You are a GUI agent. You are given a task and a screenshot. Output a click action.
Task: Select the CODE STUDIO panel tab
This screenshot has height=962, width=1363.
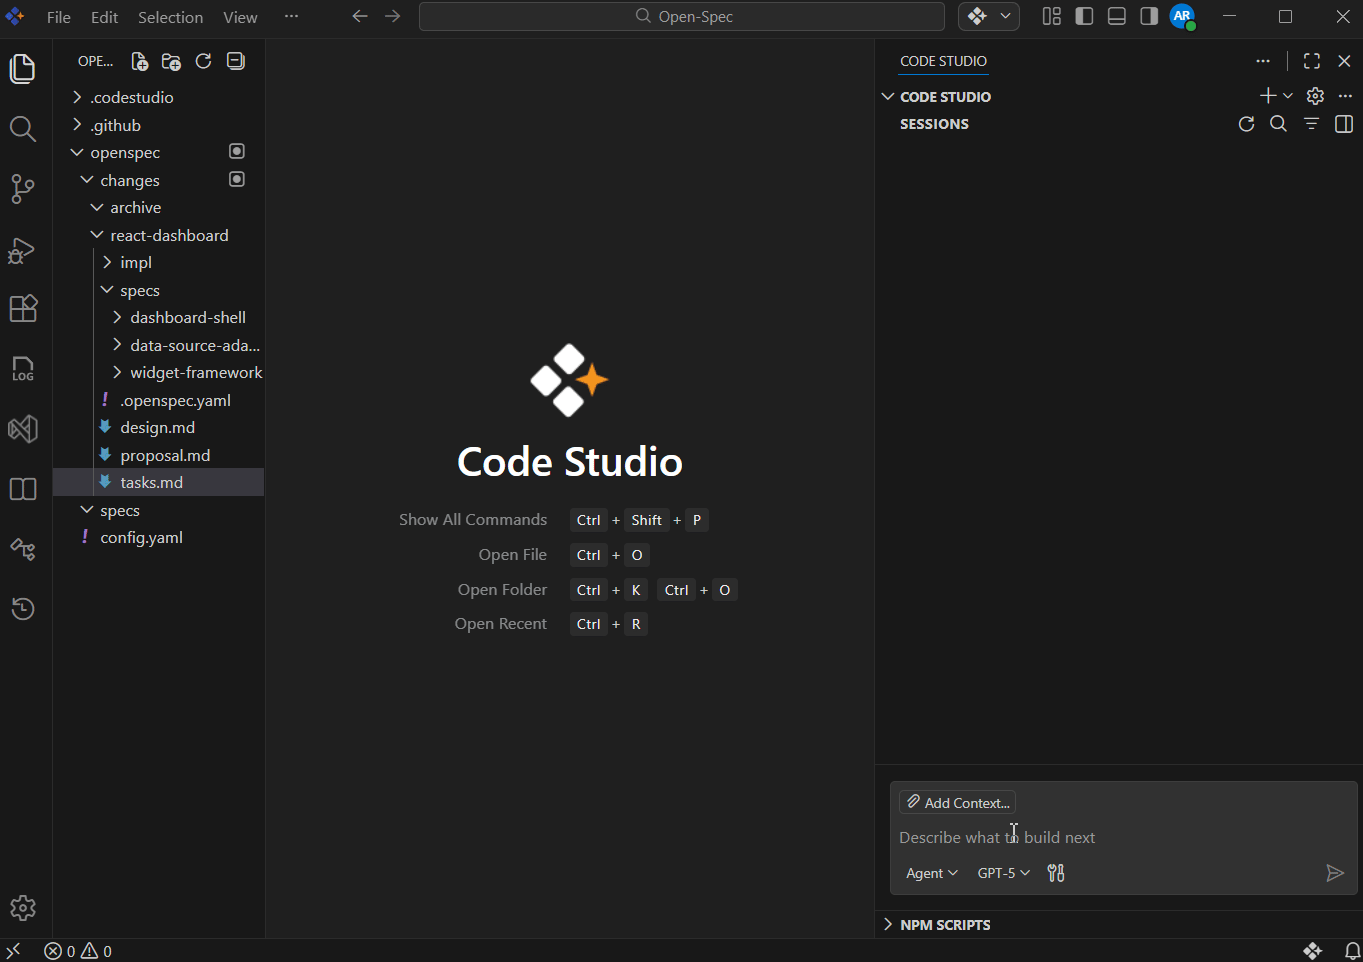(x=943, y=61)
